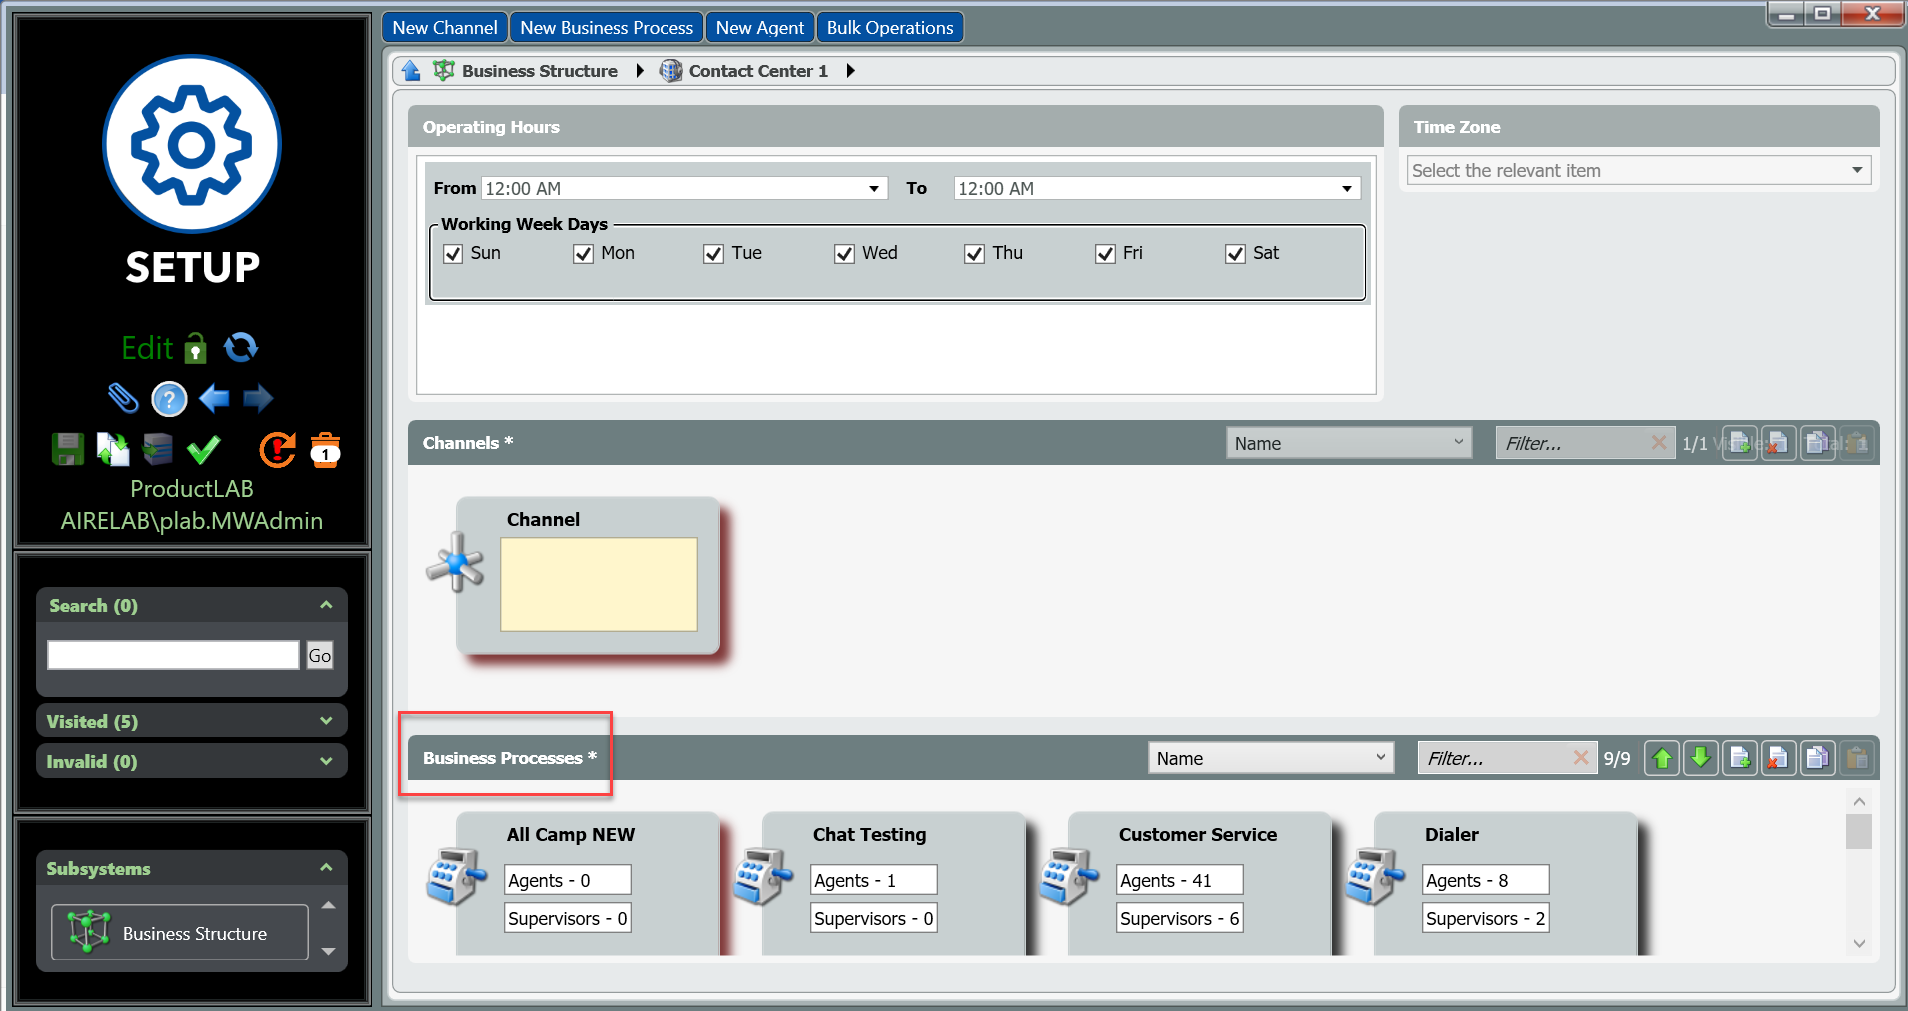
Task: Click the paperclip attachment icon
Action: 122,398
